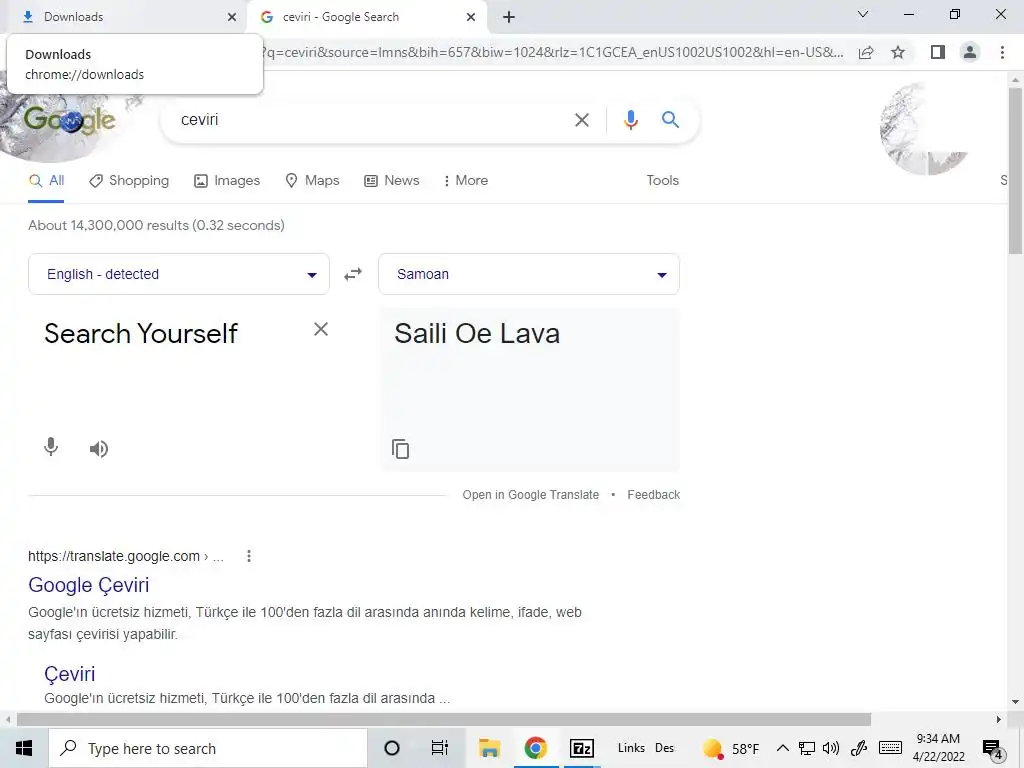Open the Çeviri sub-result link
This screenshot has width=1024, height=768.
pyautogui.click(x=70, y=674)
